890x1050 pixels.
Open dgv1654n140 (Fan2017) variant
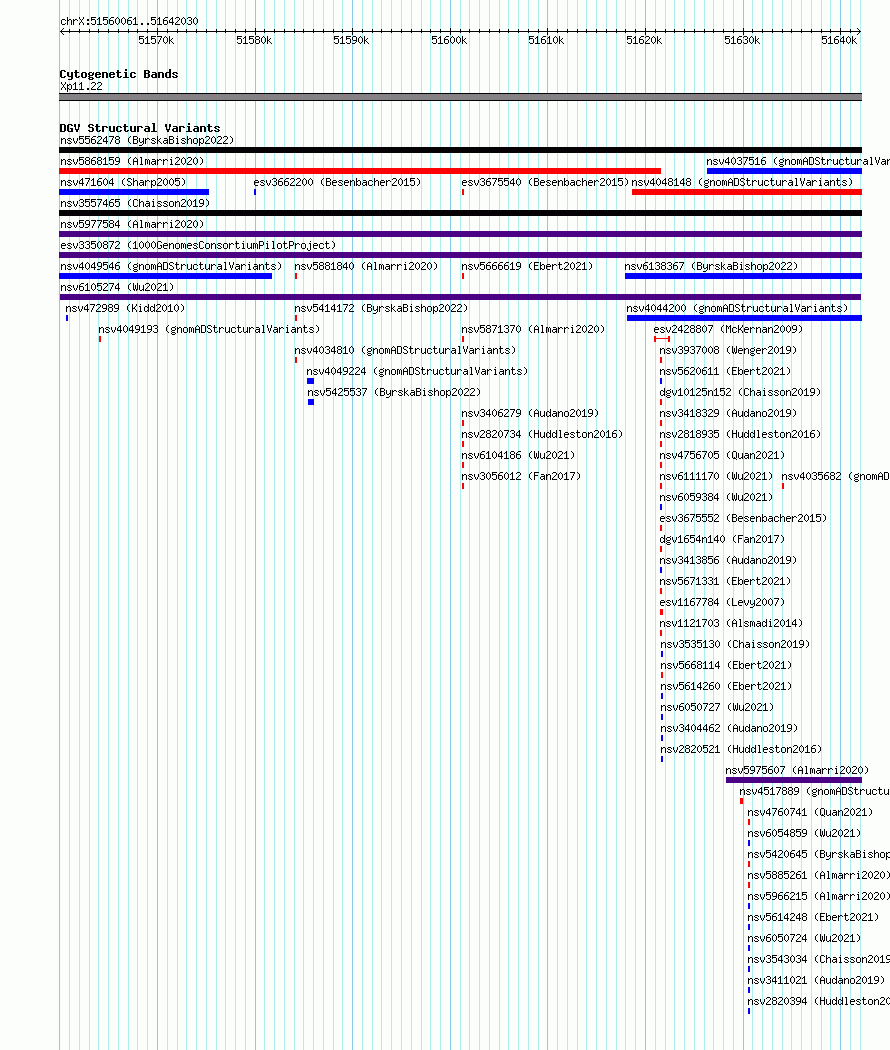click(x=722, y=539)
